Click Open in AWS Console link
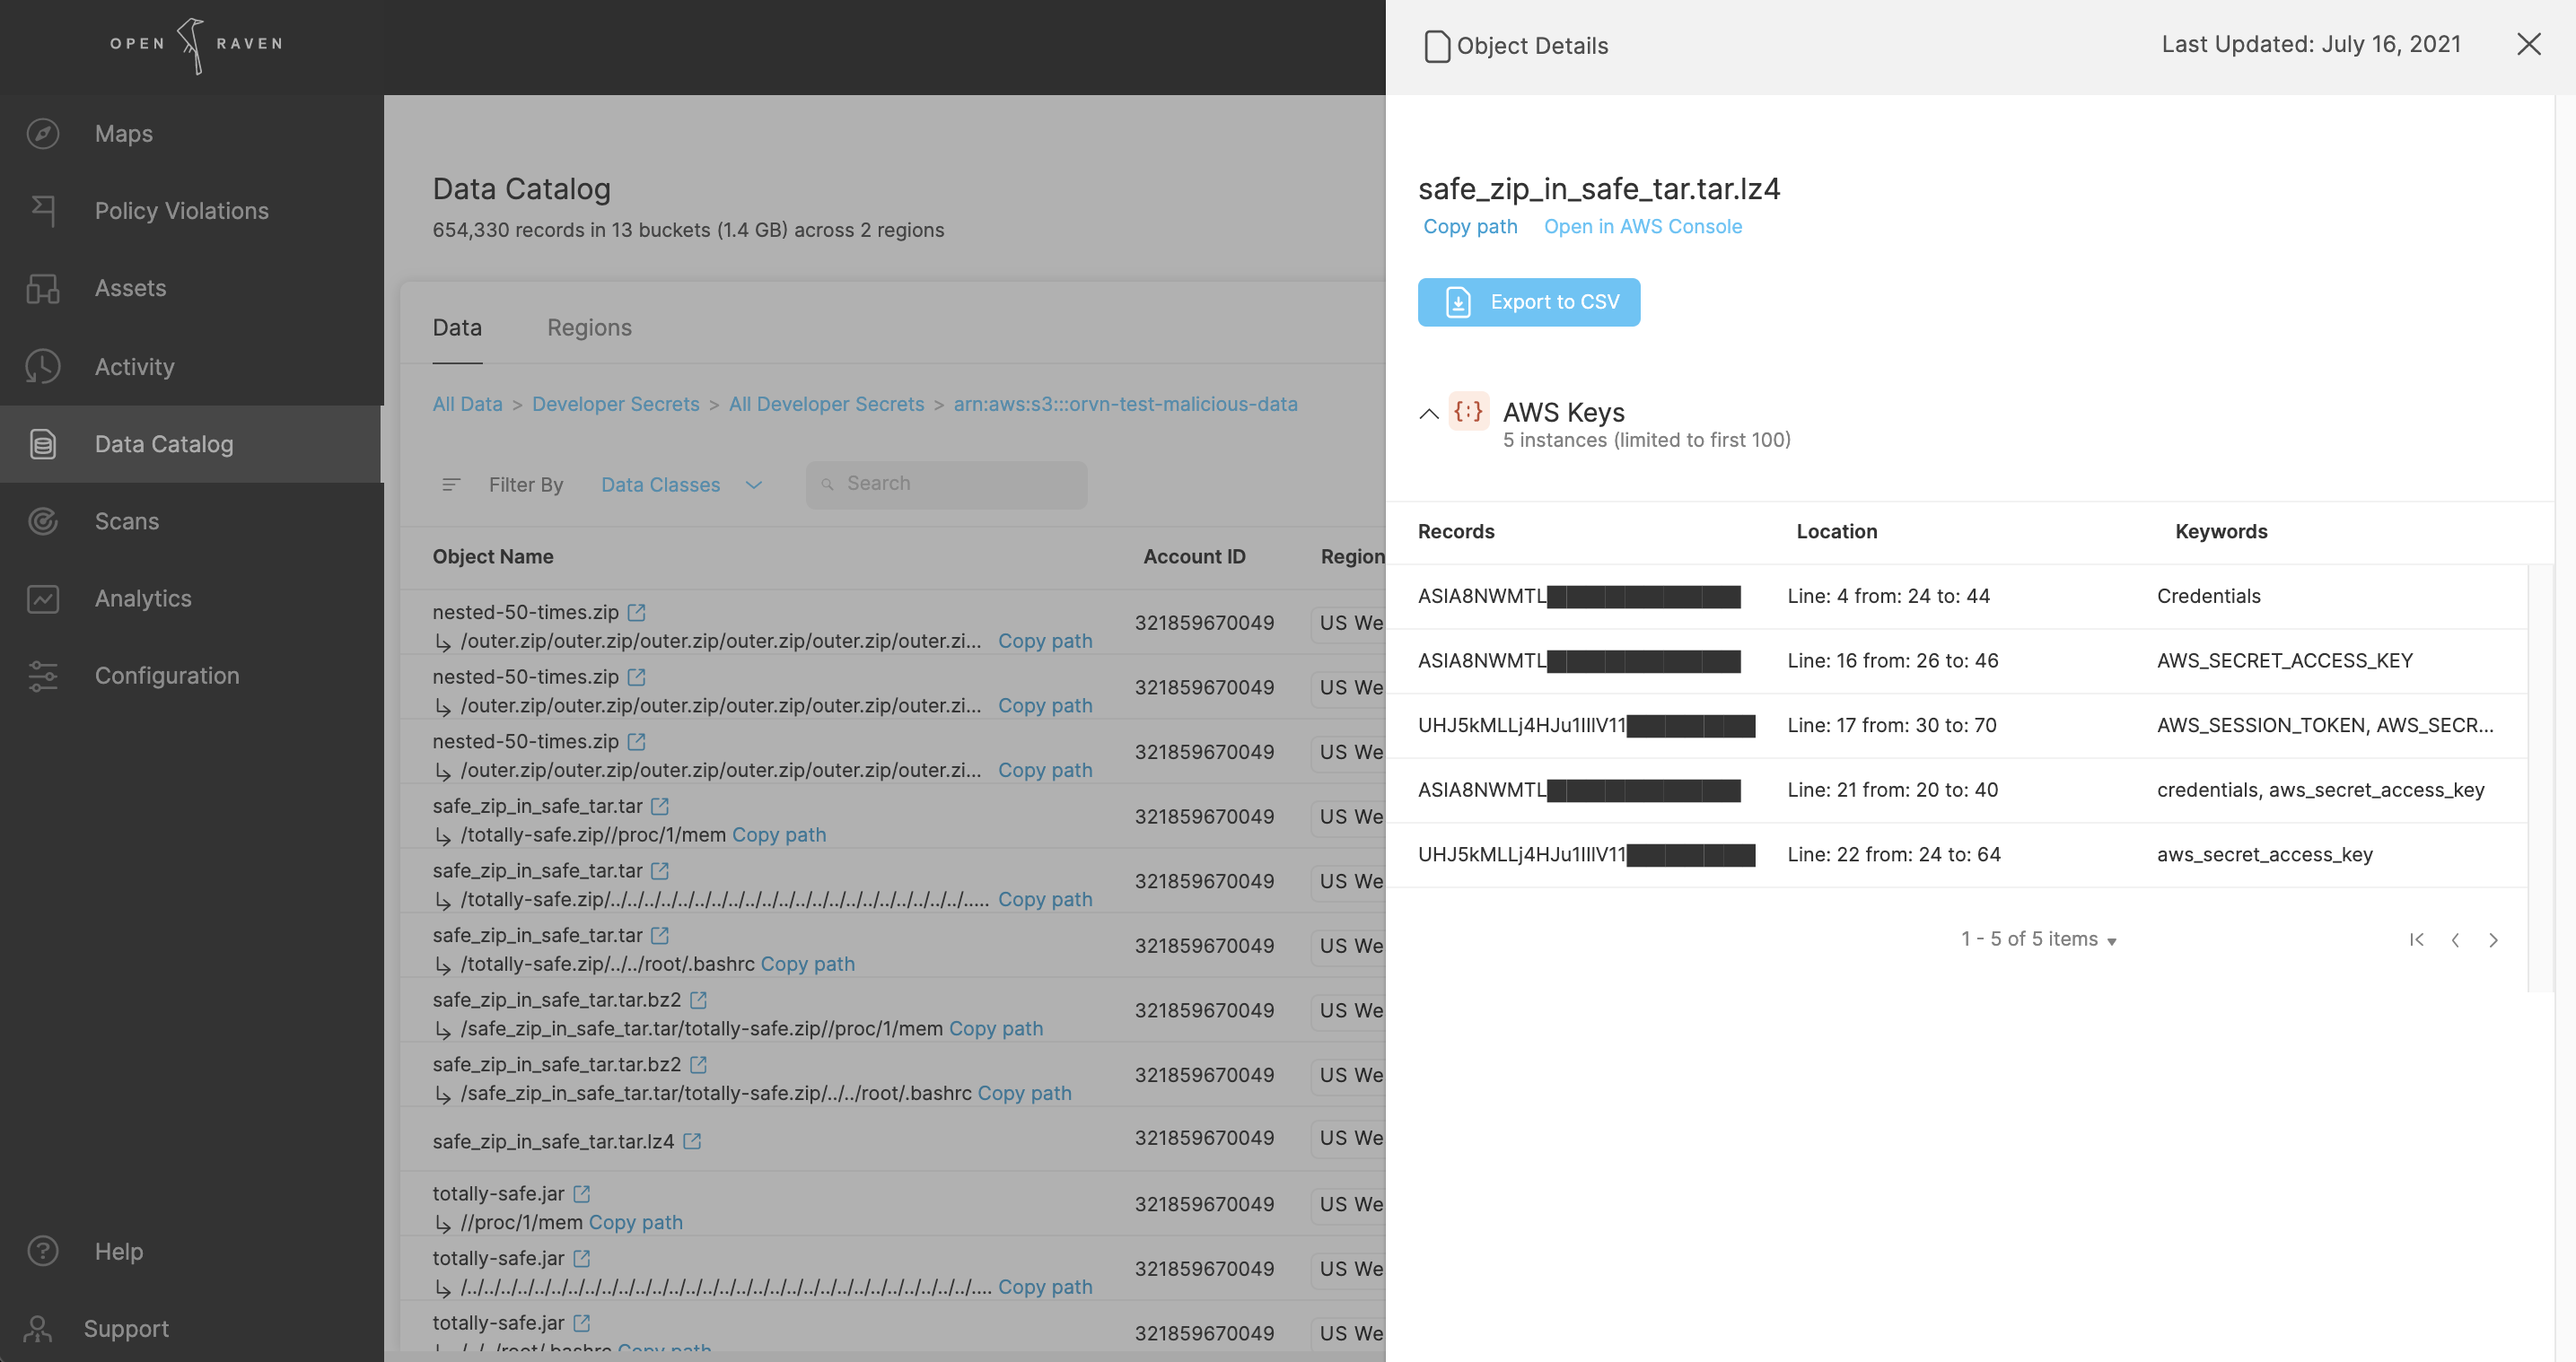Image resolution: width=2576 pixels, height=1362 pixels. pos(1642,226)
